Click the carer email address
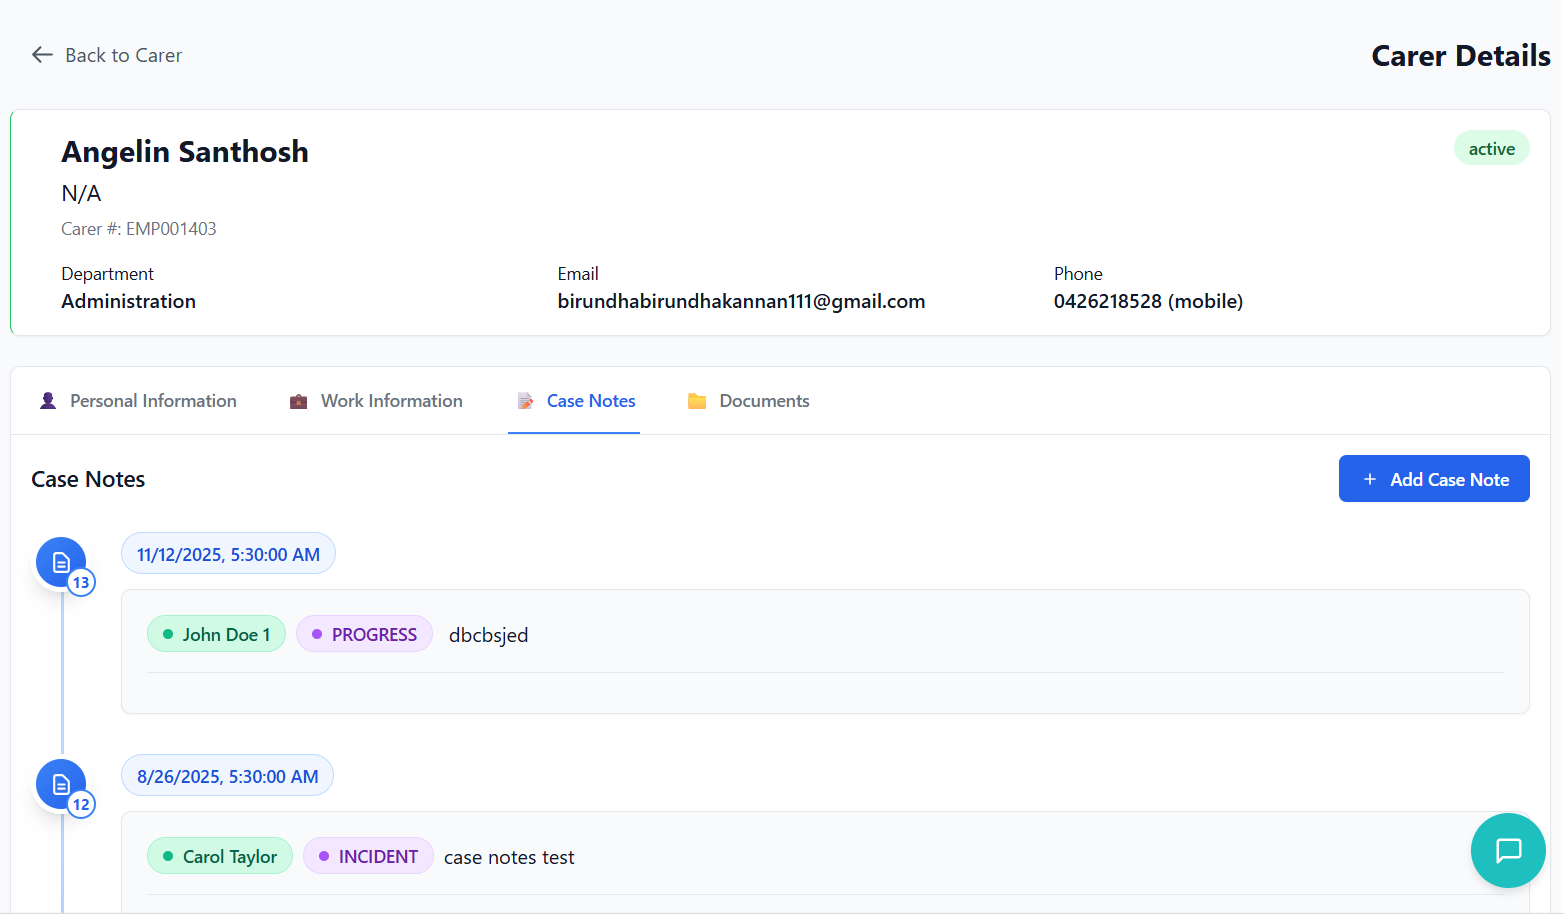 741,301
